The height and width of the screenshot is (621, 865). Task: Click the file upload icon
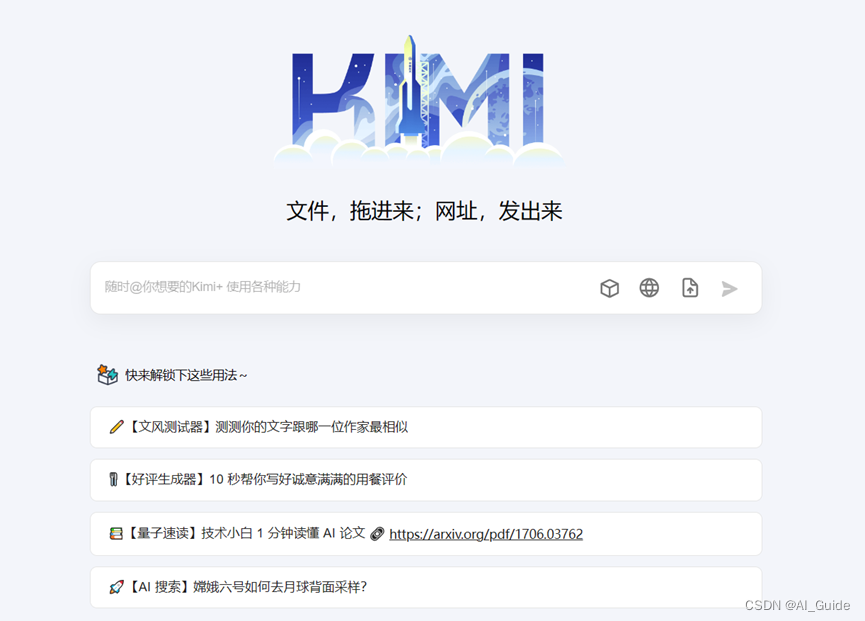point(689,288)
